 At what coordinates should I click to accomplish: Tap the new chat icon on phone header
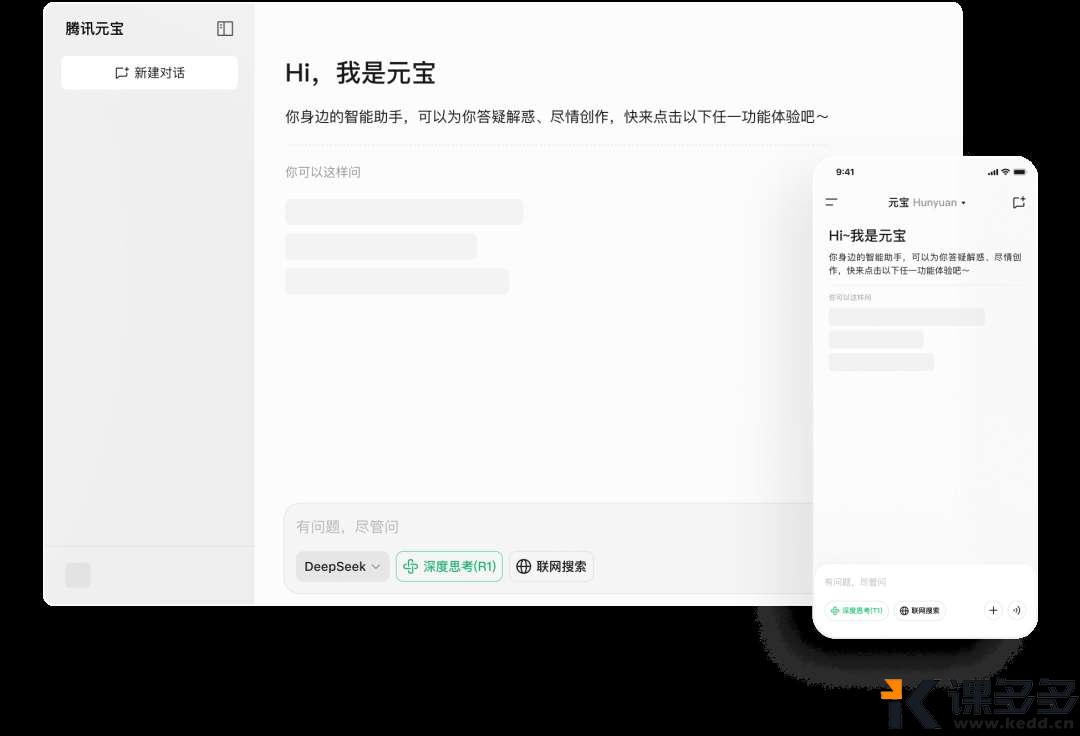pos(1018,203)
